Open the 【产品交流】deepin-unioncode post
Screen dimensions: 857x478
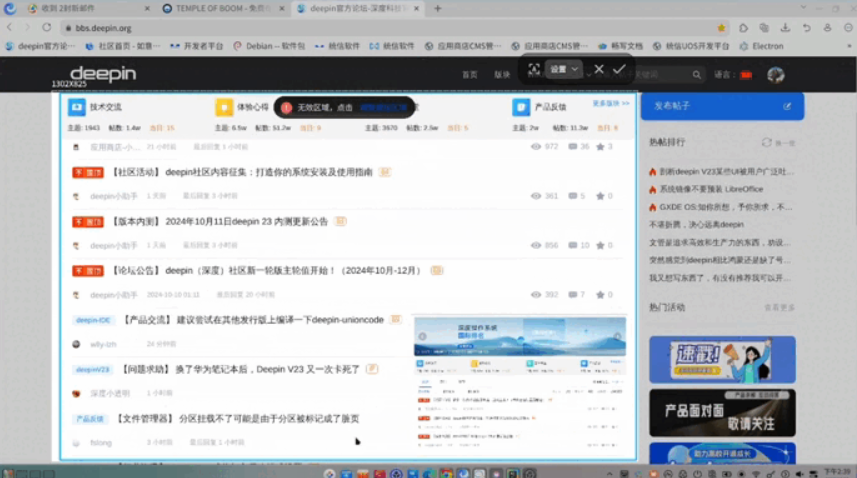coord(253,320)
